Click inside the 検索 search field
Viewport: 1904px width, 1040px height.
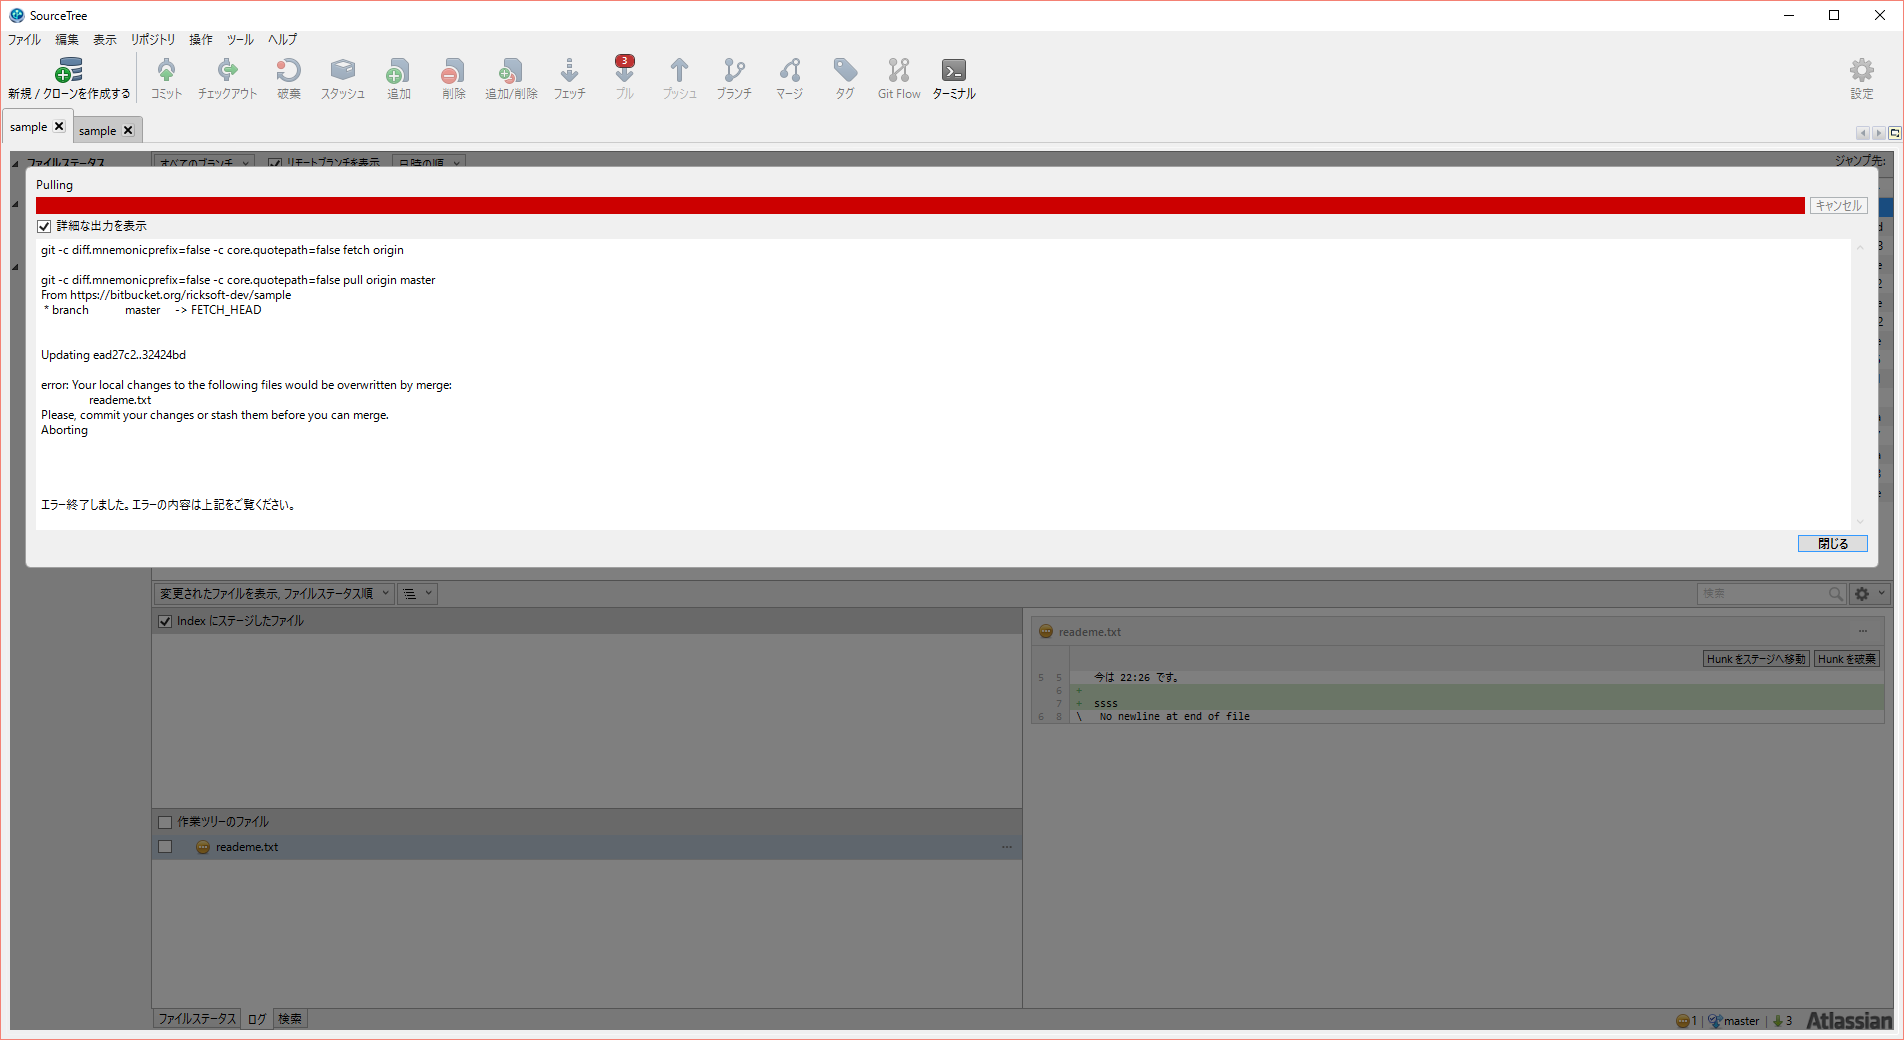click(x=1762, y=594)
